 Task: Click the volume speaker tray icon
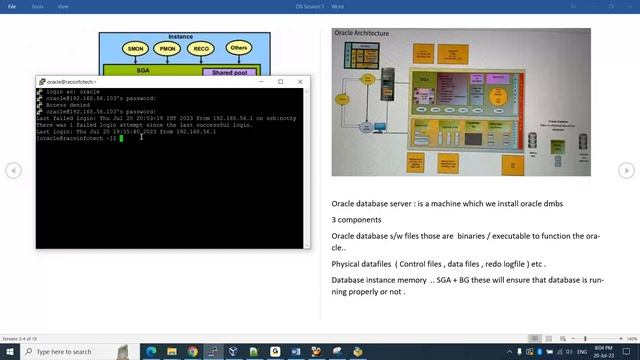pyautogui.click(x=569, y=352)
